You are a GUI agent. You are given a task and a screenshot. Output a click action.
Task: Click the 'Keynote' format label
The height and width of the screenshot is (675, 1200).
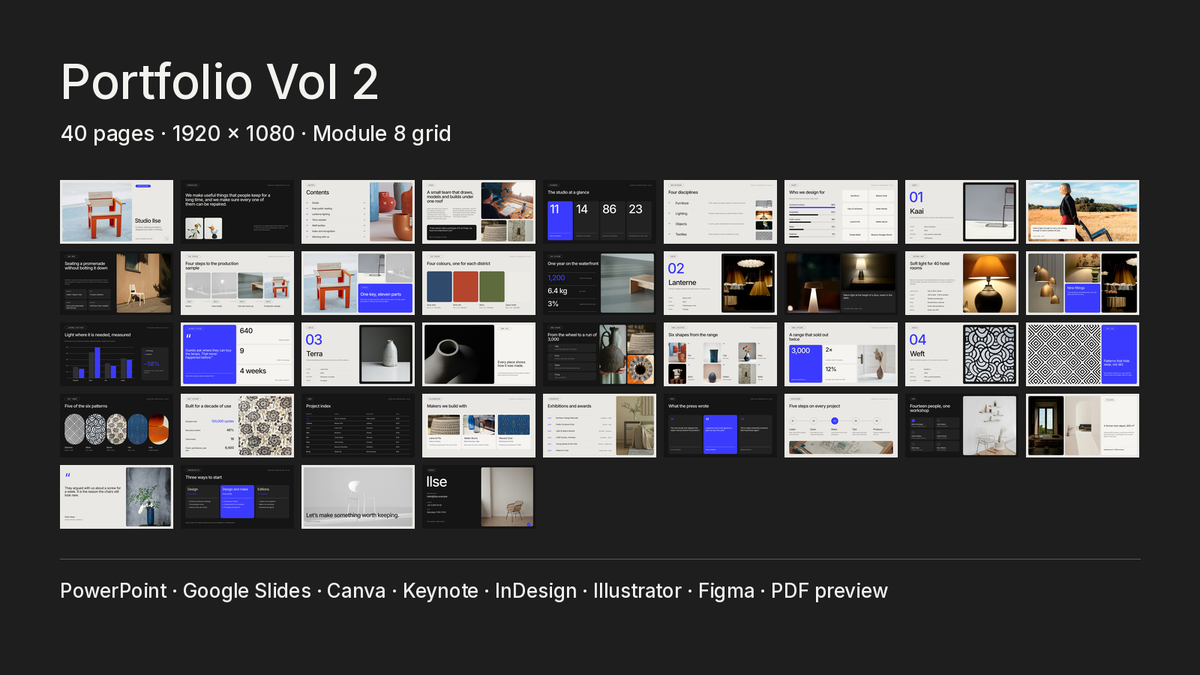441,591
